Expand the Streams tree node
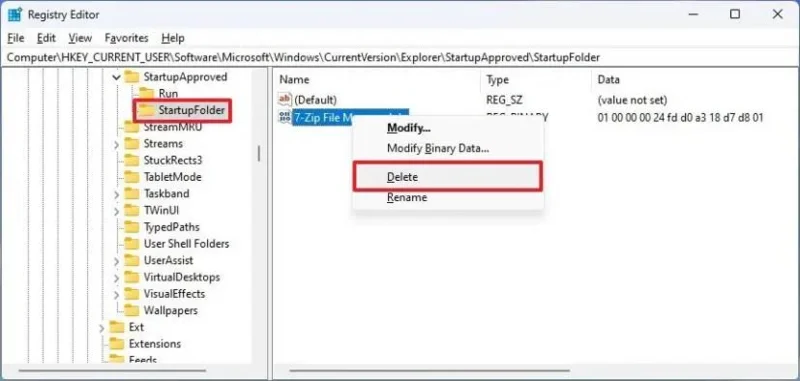 point(116,144)
